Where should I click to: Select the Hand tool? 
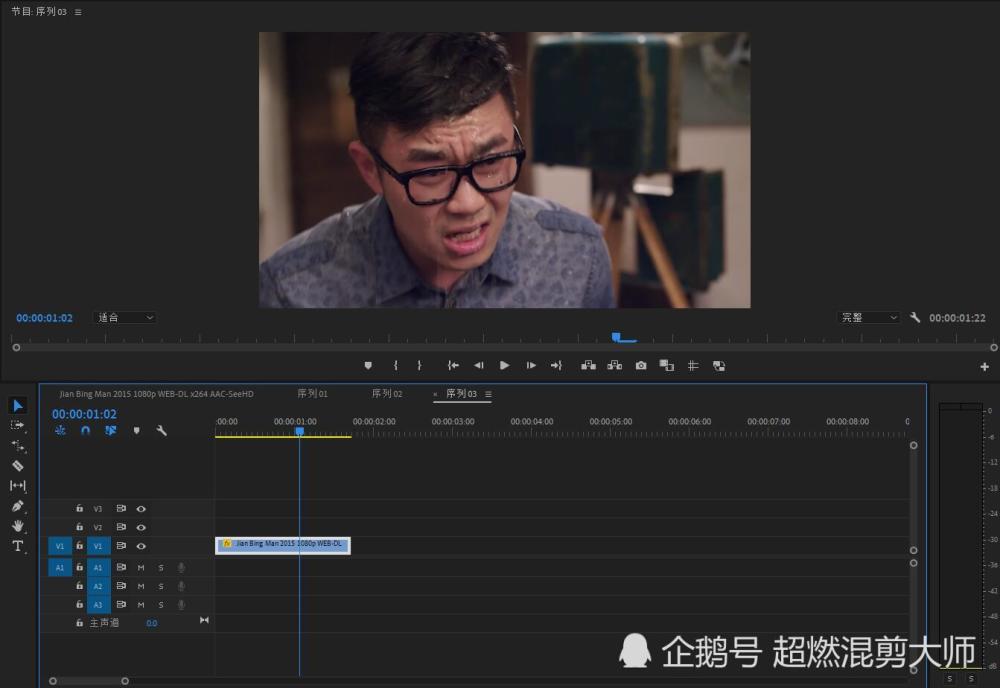[18, 526]
